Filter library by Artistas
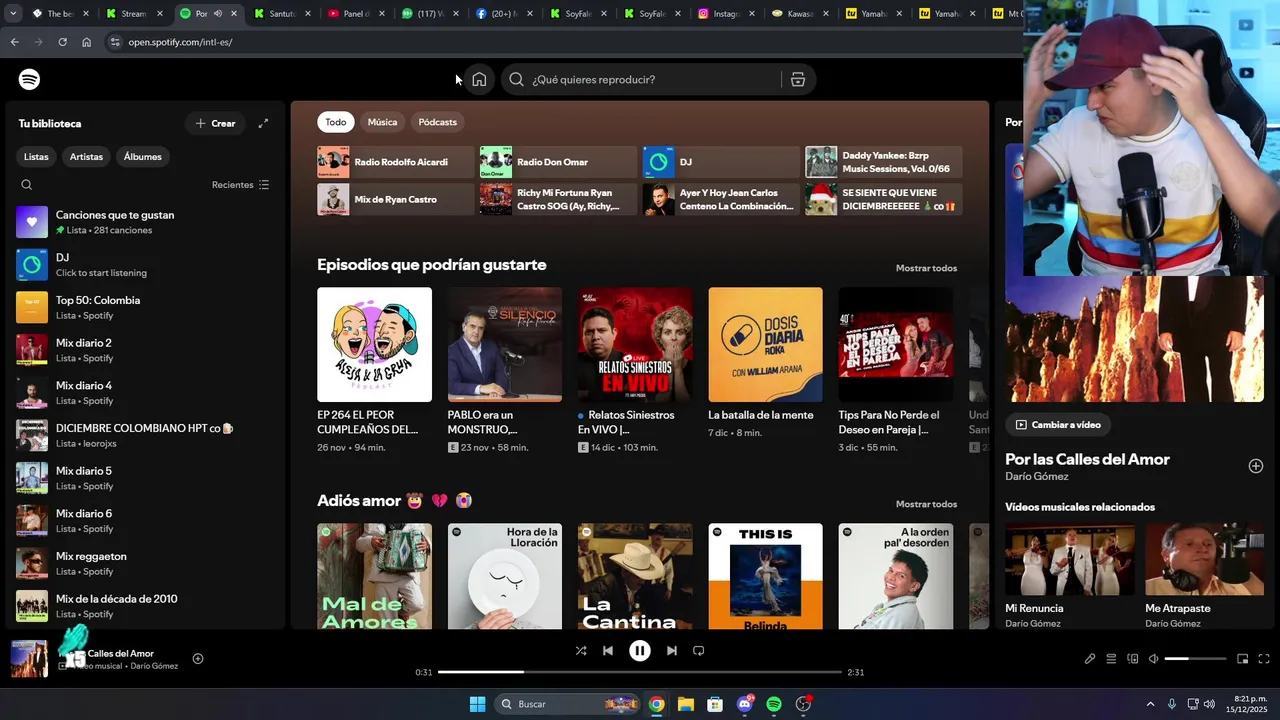The image size is (1280, 720). 86,157
